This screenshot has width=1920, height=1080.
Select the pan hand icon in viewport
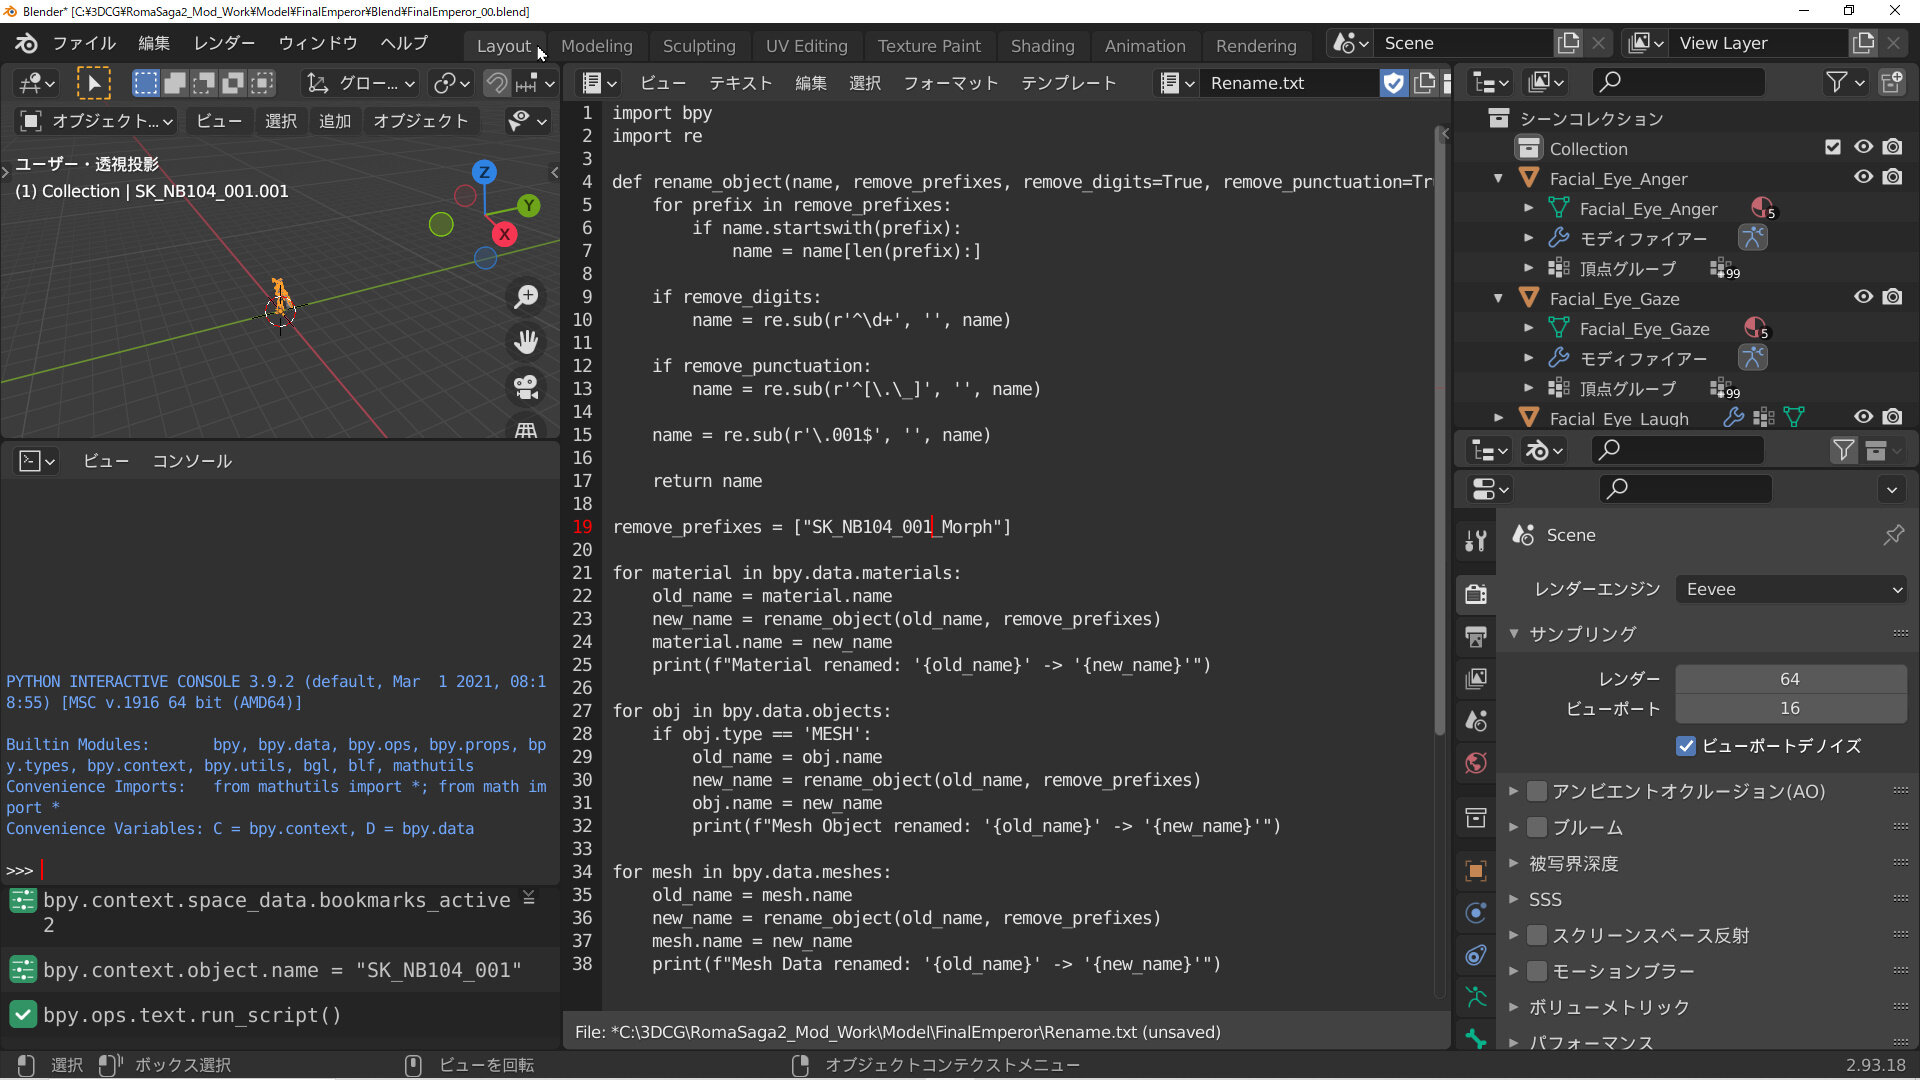526,342
